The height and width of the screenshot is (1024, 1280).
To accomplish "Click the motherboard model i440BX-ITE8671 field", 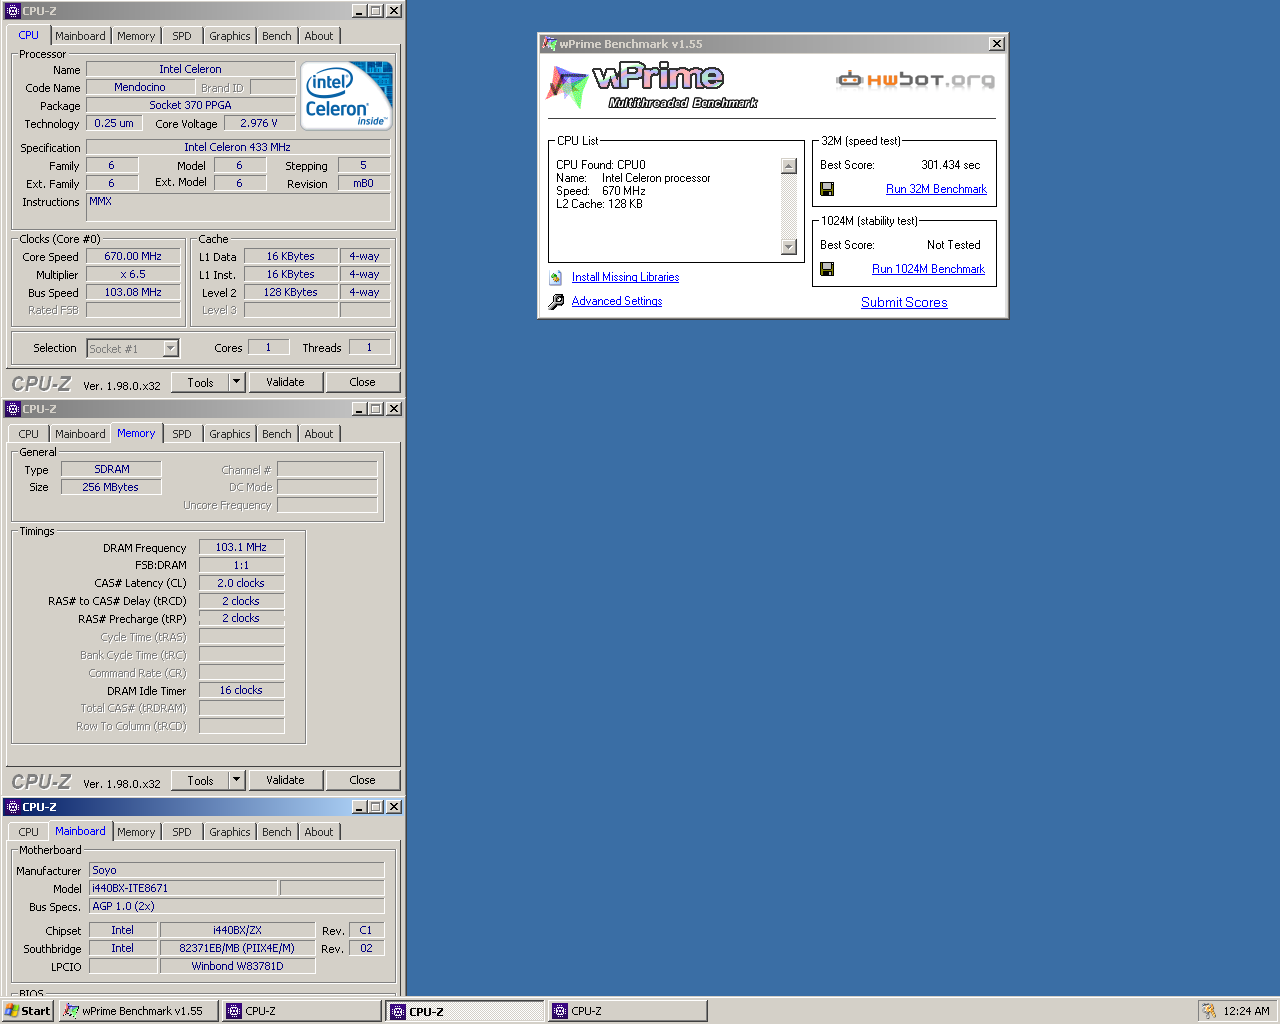I will click(x=183, y=888).
